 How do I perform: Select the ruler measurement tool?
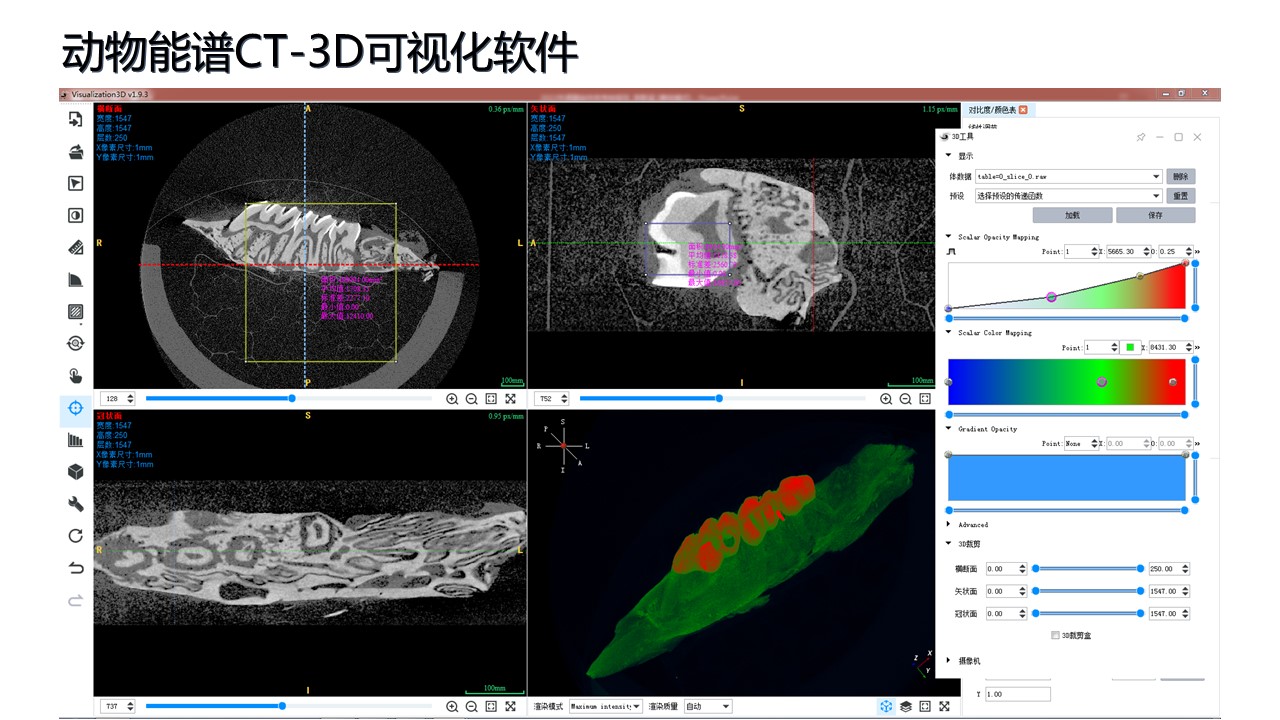(75, 247)
